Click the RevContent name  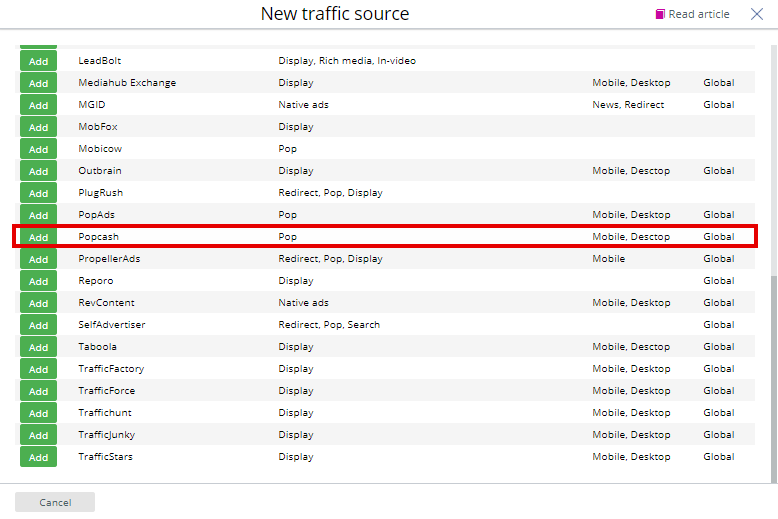point(106,302)
